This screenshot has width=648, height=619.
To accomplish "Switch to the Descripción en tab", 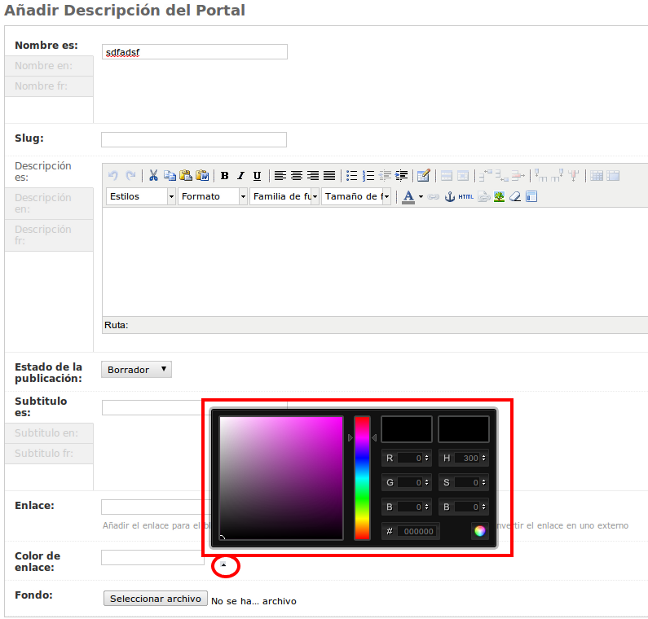I will point(49,203).
